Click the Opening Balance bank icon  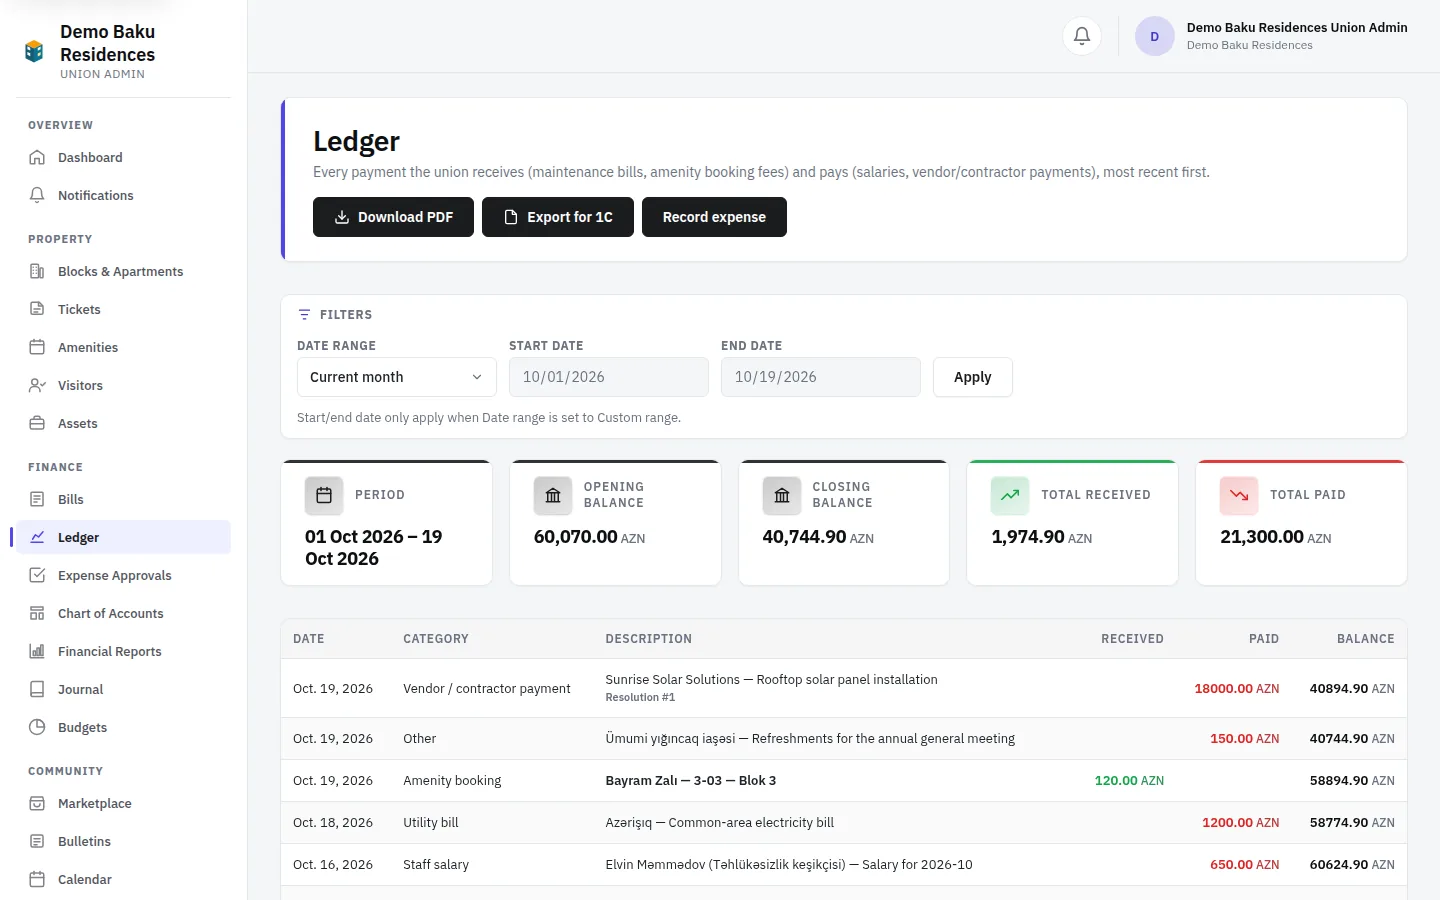click(553, 495)
